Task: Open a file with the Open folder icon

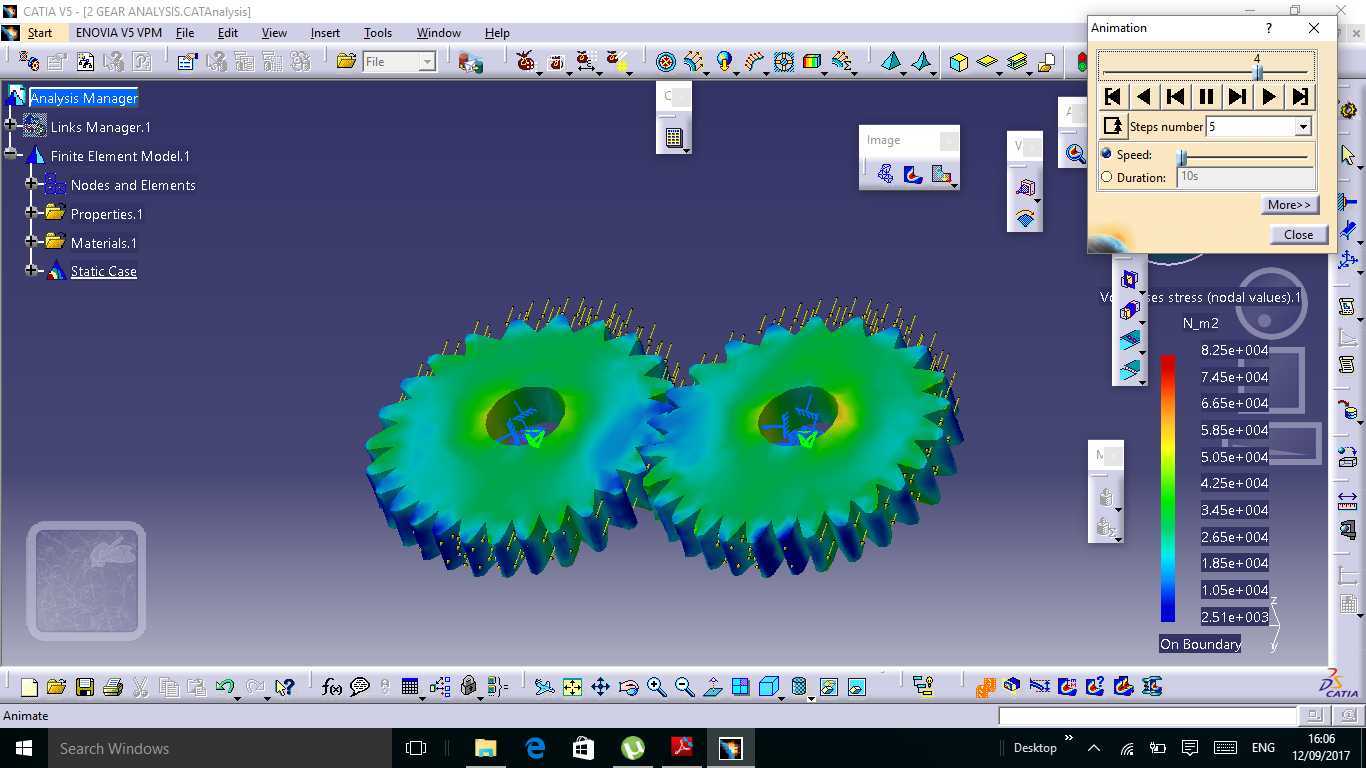Action: click(56, 687)
